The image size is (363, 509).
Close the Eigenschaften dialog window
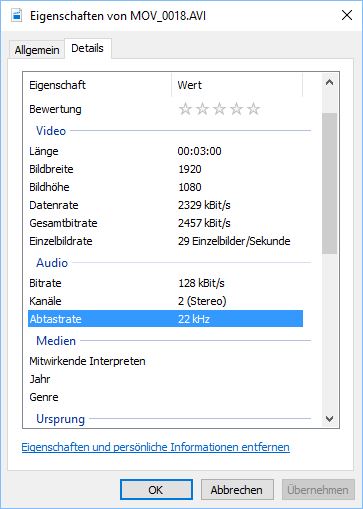click(x=347, y=15)
